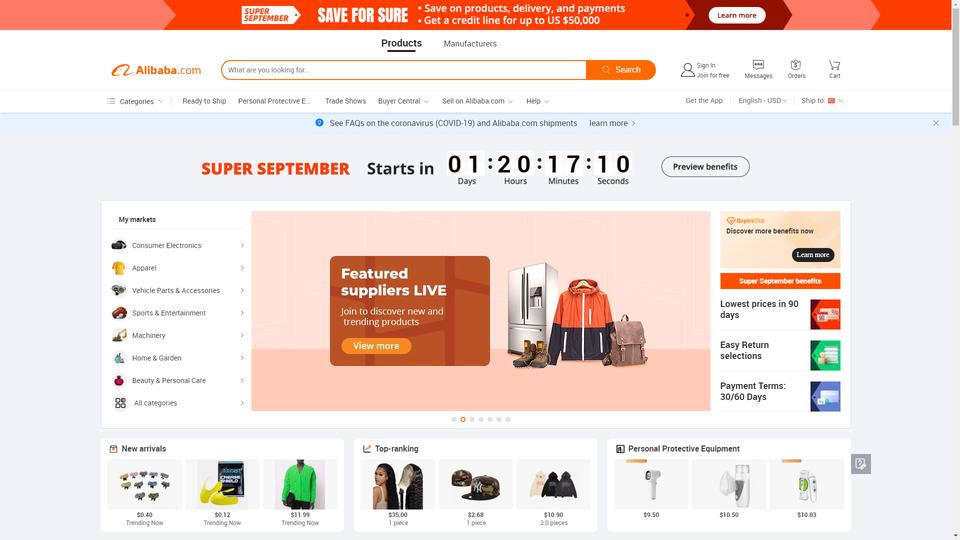Click the floating feedback survey icon

point(861,463)
